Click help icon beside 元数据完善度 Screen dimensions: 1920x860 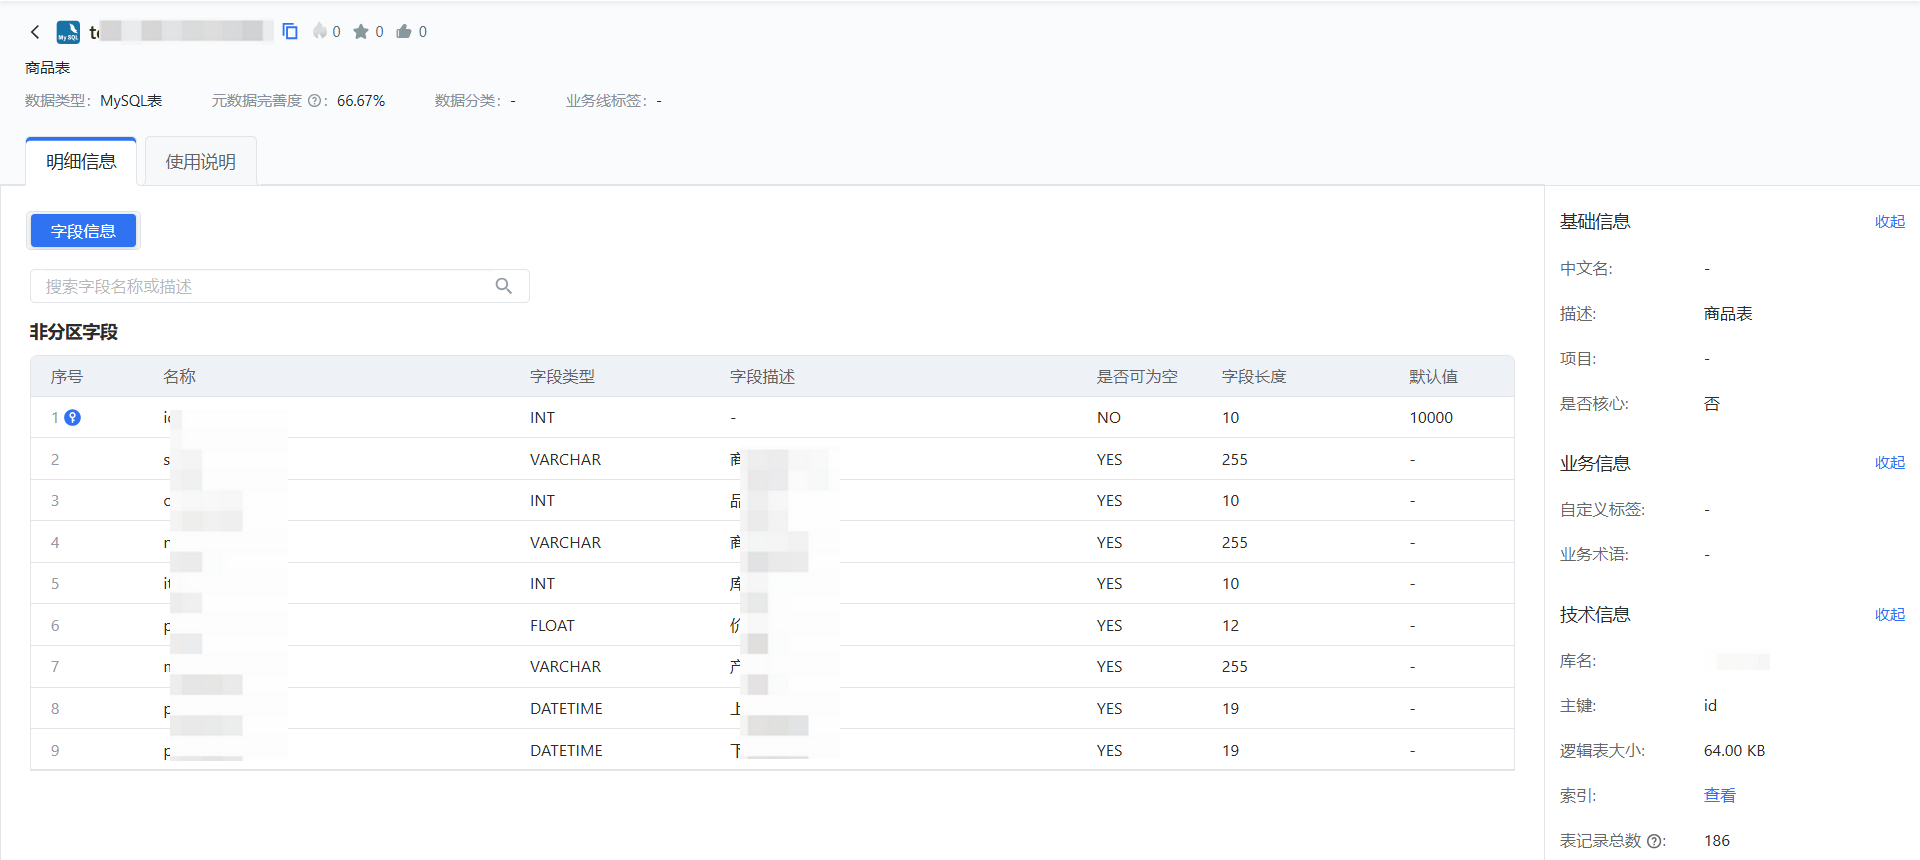314,101
